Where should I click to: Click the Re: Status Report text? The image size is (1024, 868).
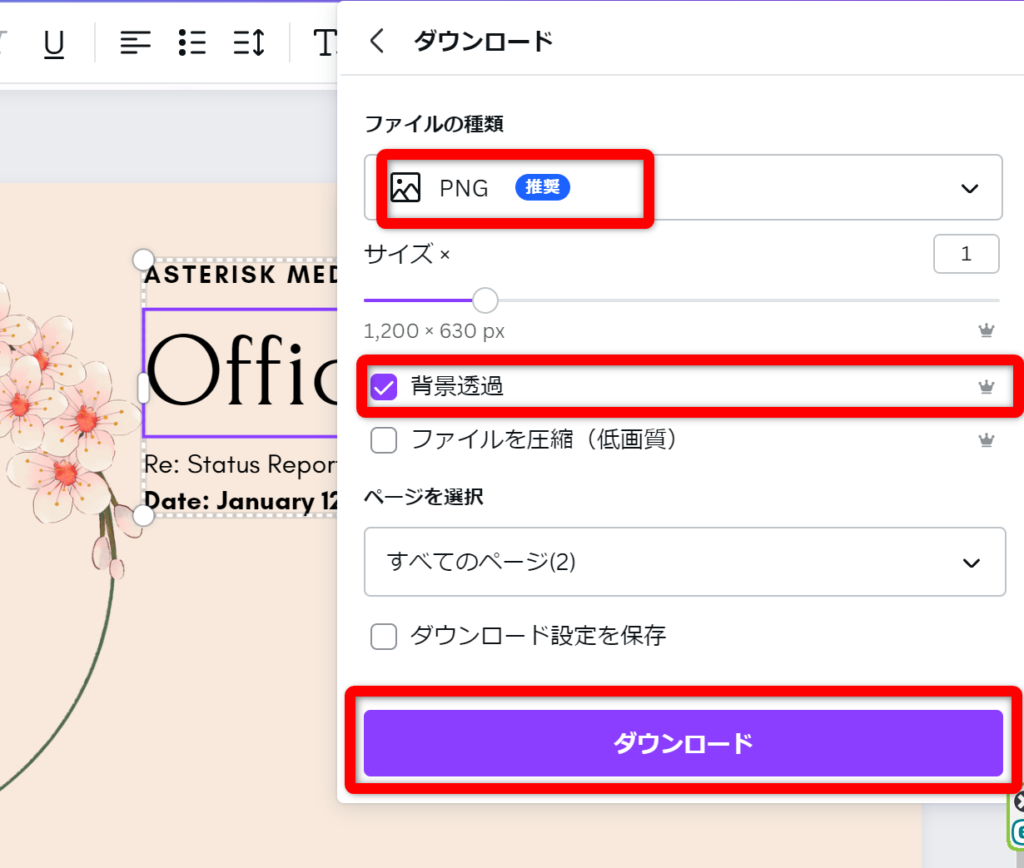tap(240, 464)
